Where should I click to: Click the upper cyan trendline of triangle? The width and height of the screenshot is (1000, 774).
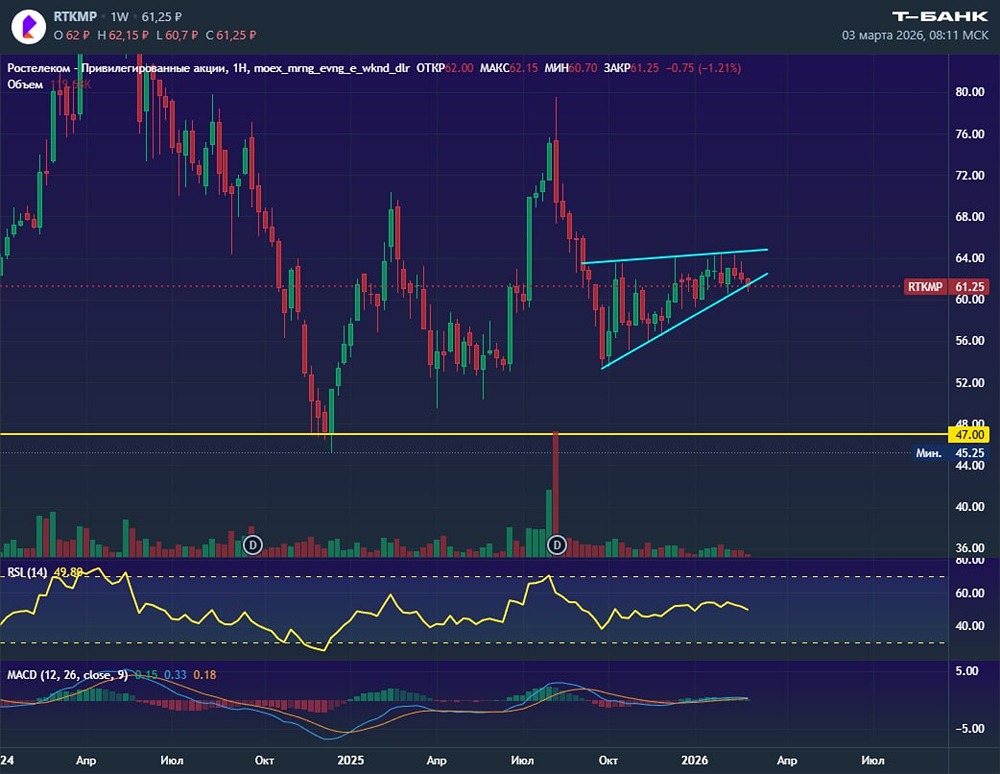coord(675,256)
